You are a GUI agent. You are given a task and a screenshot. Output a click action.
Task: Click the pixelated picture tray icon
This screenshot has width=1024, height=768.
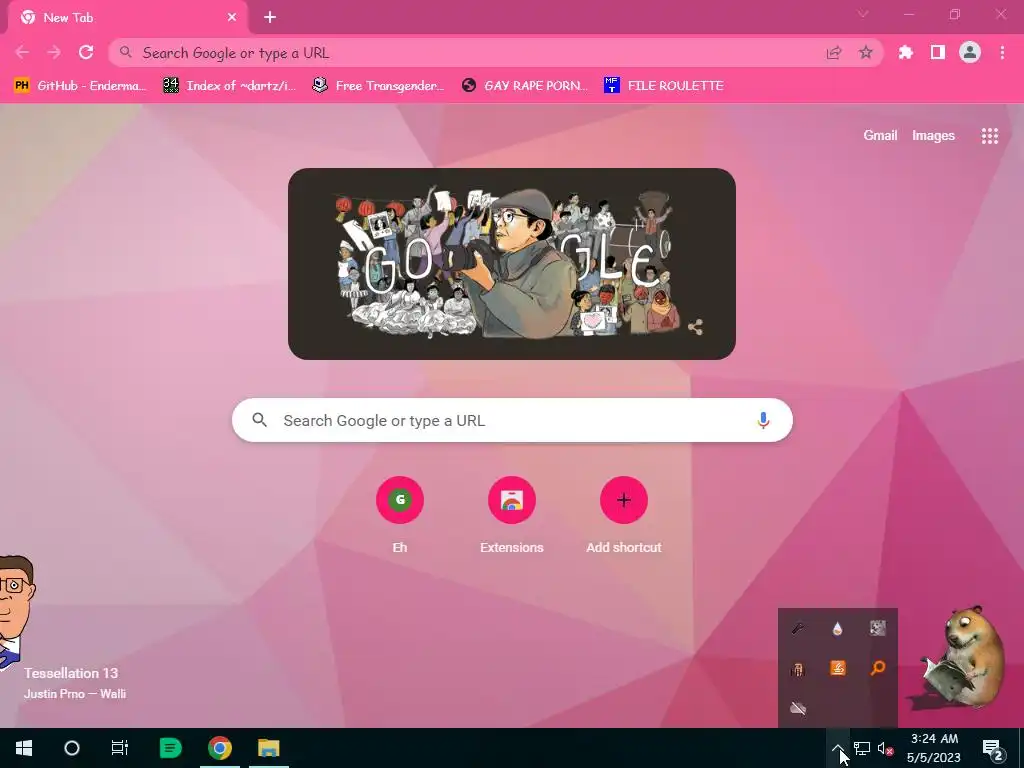pos(878,628)
